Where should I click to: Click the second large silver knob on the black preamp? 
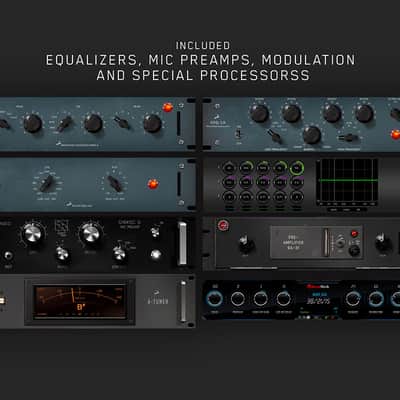click(x=90, y=232)
